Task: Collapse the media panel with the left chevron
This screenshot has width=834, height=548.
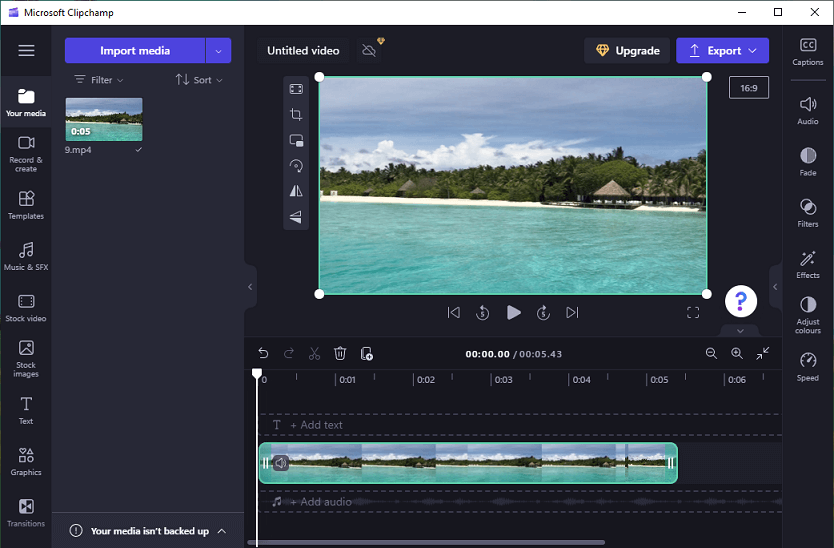Action: click(x=250, y=287)
